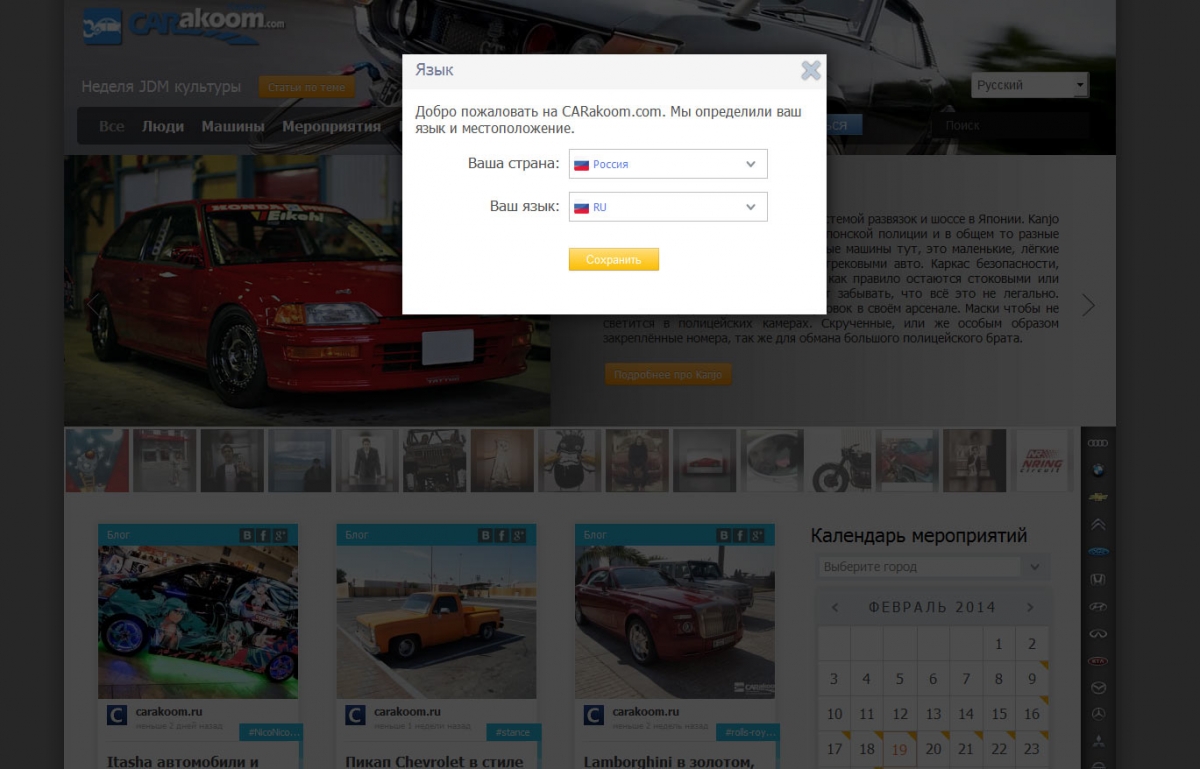
Task: Open the Ваша страна country dropdown
Action: coord(668,164)
